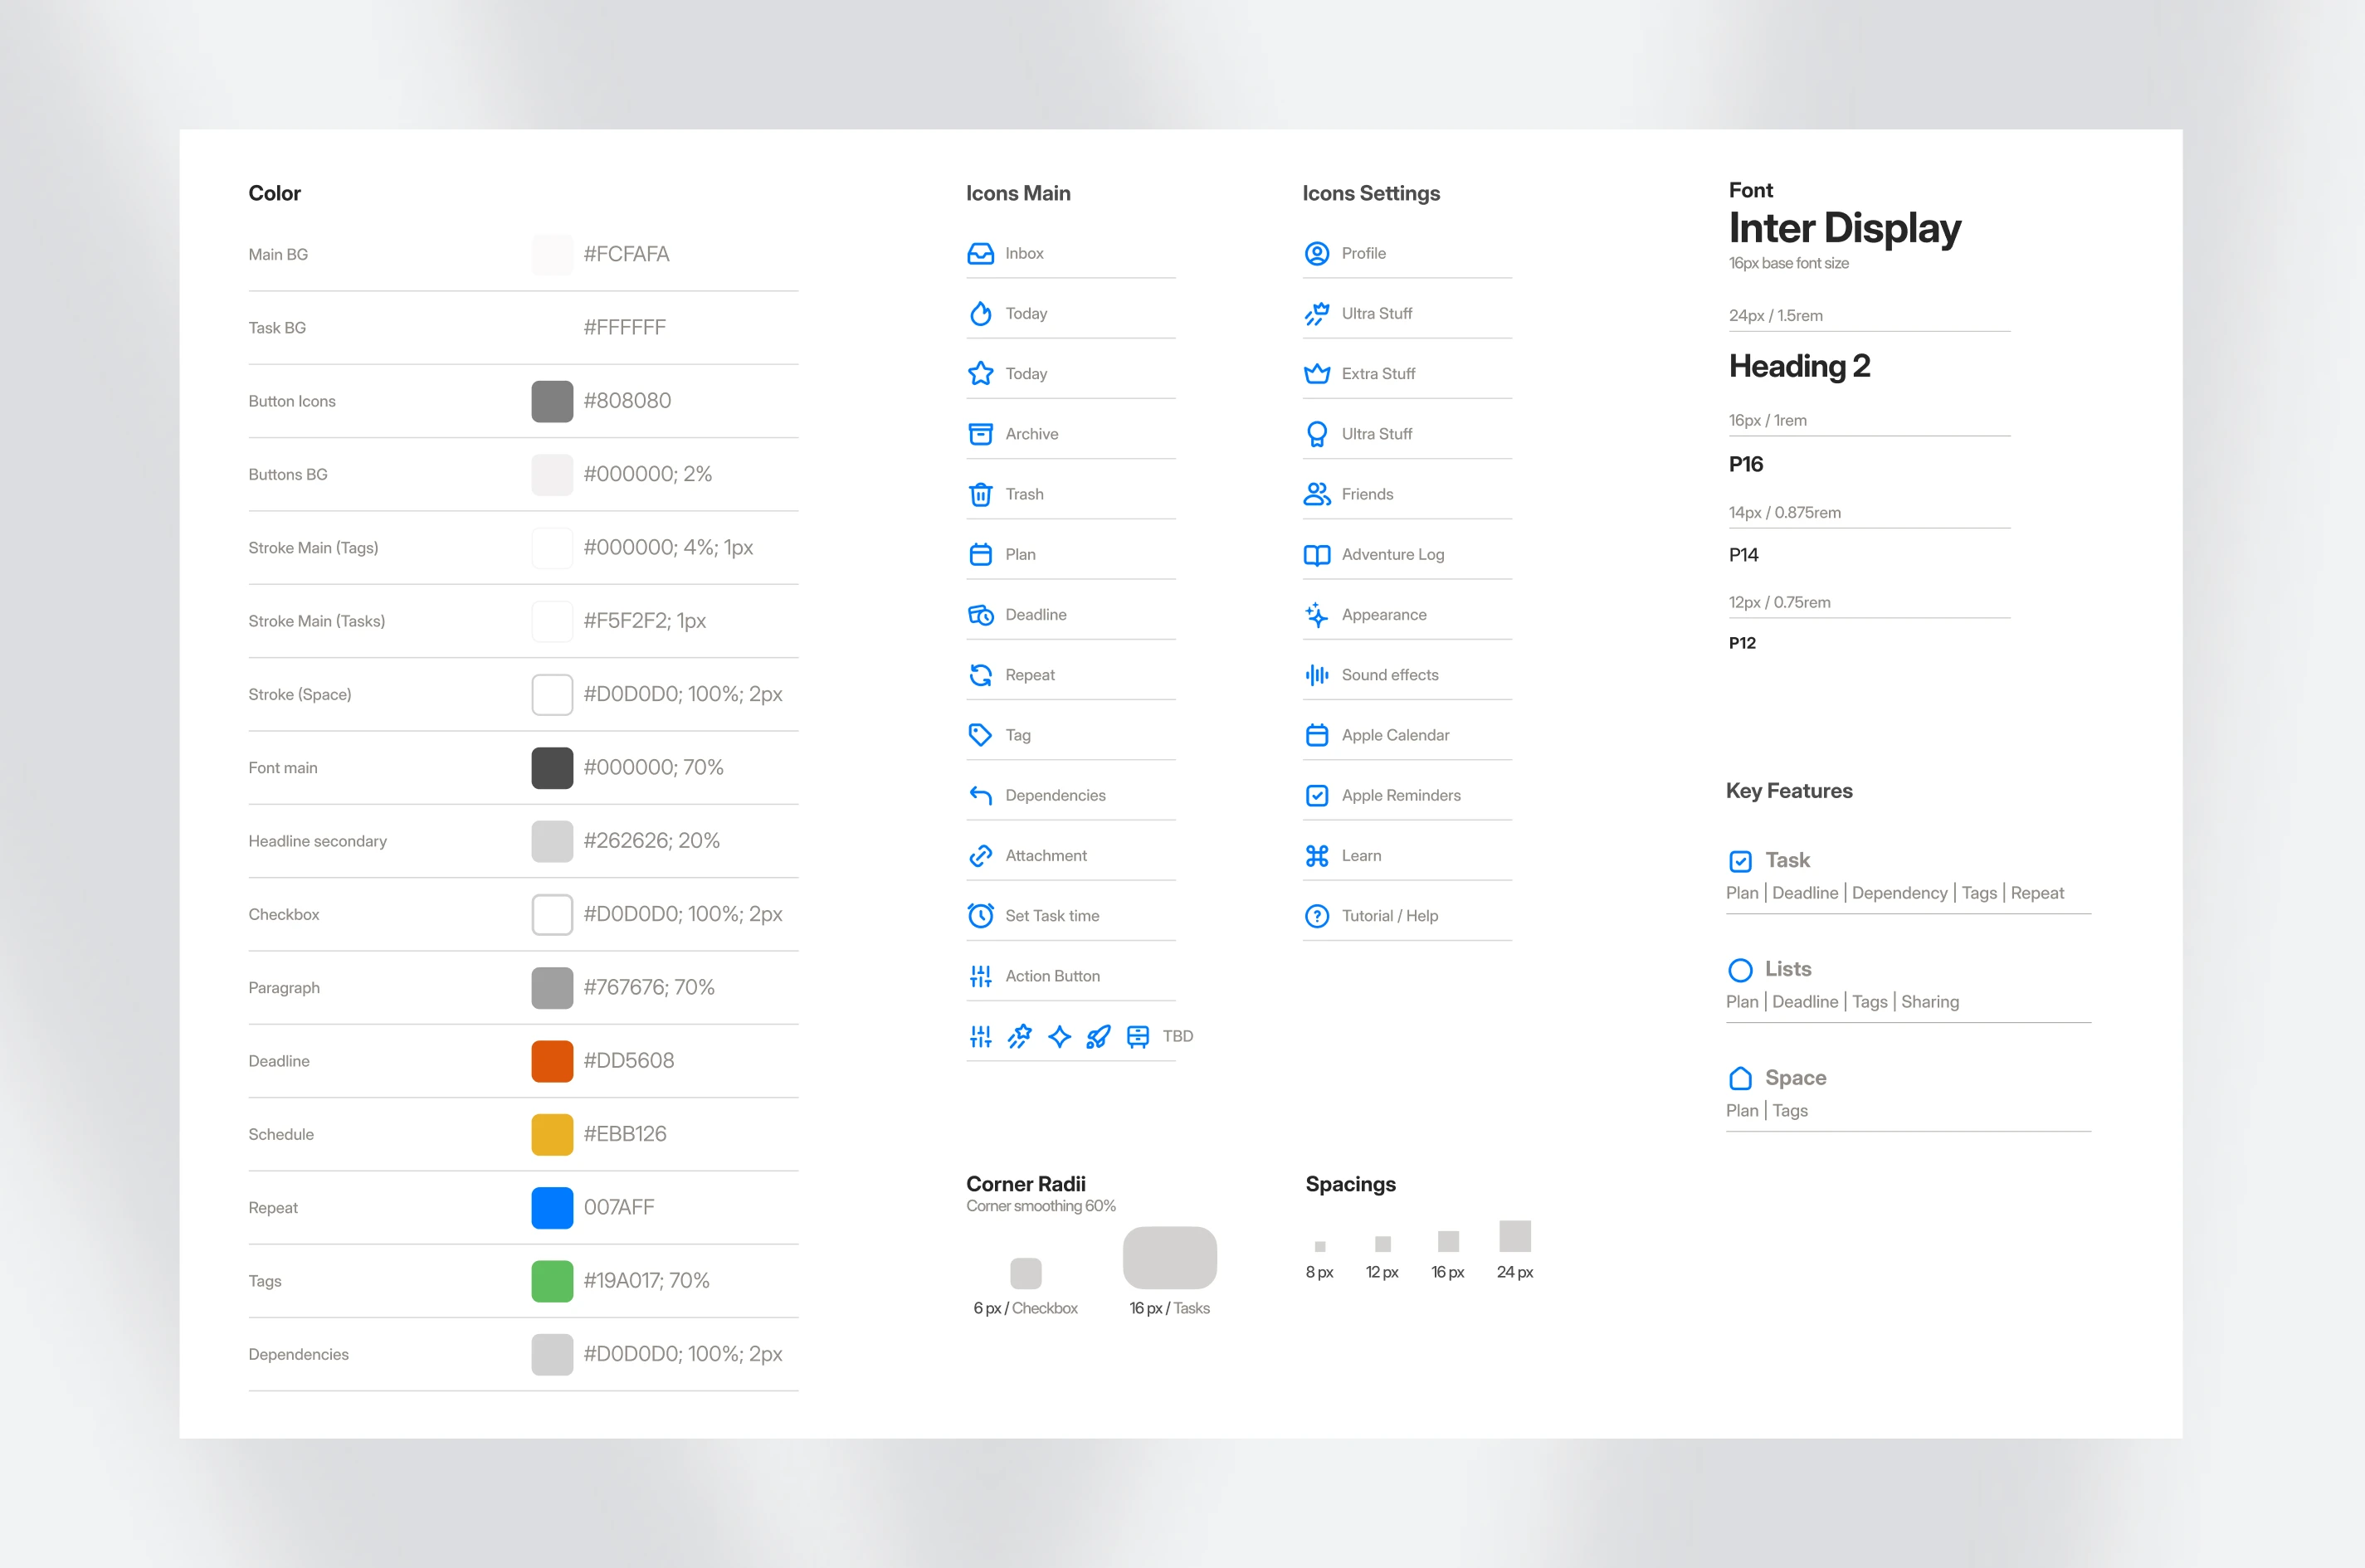Click the #FFFFFF hex value for Task BG
The width and height of the screenshot is (2365, 1568).
[x=624, y=327]
